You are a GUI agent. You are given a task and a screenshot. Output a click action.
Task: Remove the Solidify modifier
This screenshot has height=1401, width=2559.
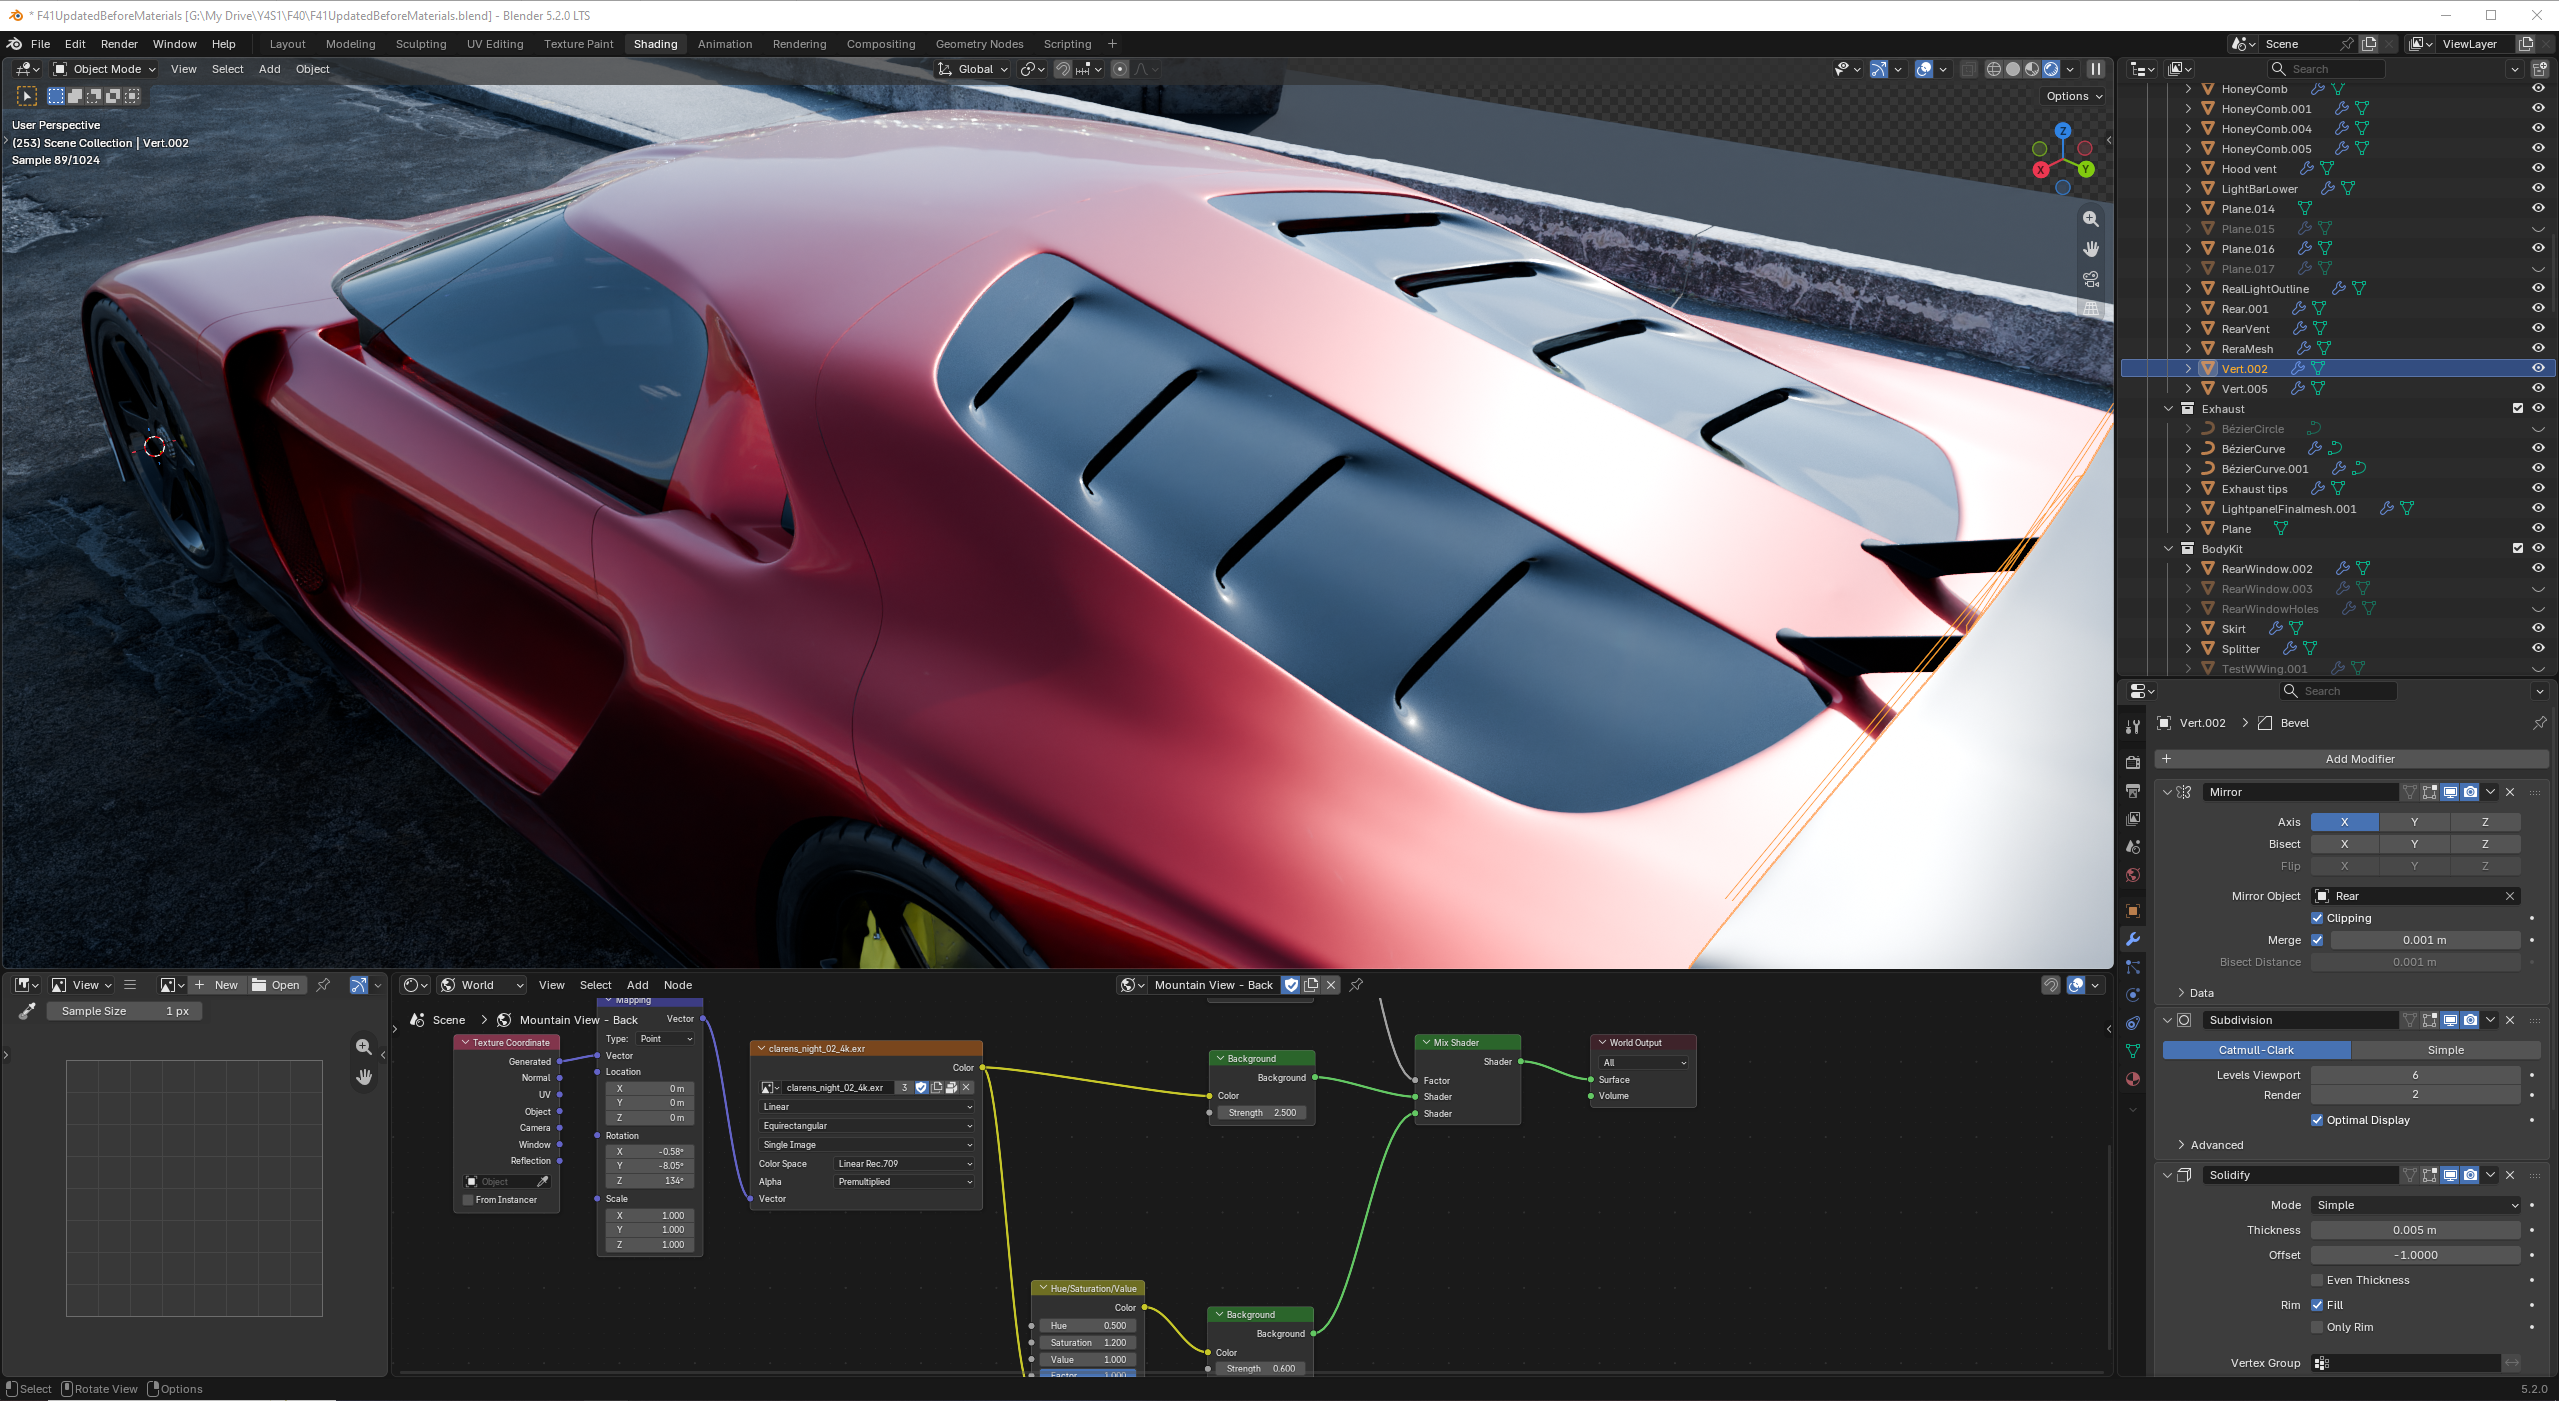[x=2510, y=1175]
